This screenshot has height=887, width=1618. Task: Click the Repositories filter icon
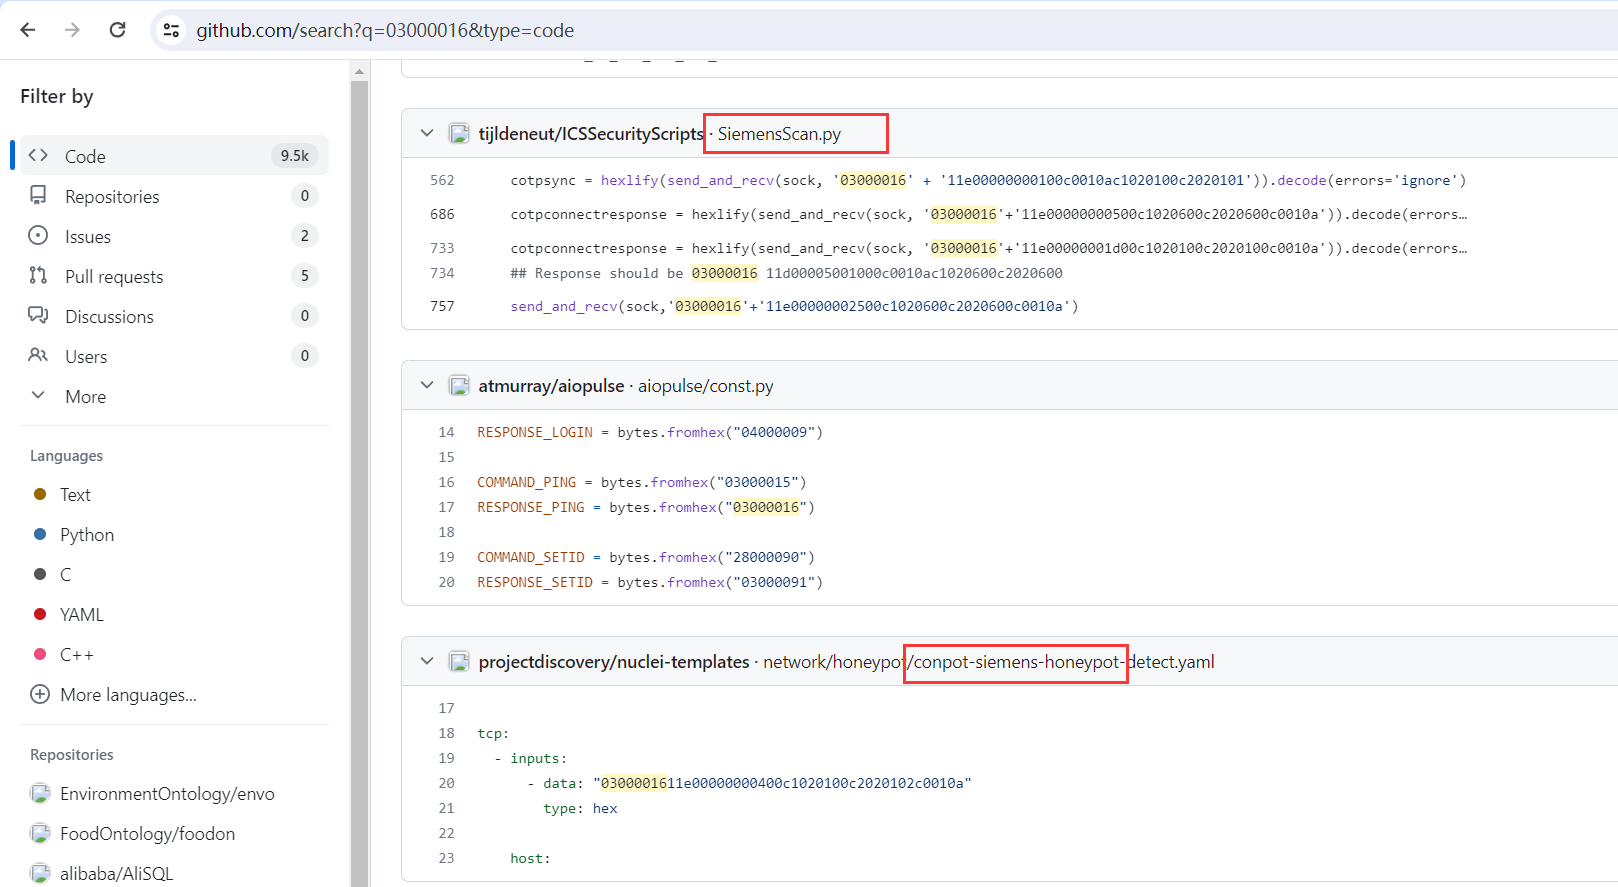pos(38,195)
